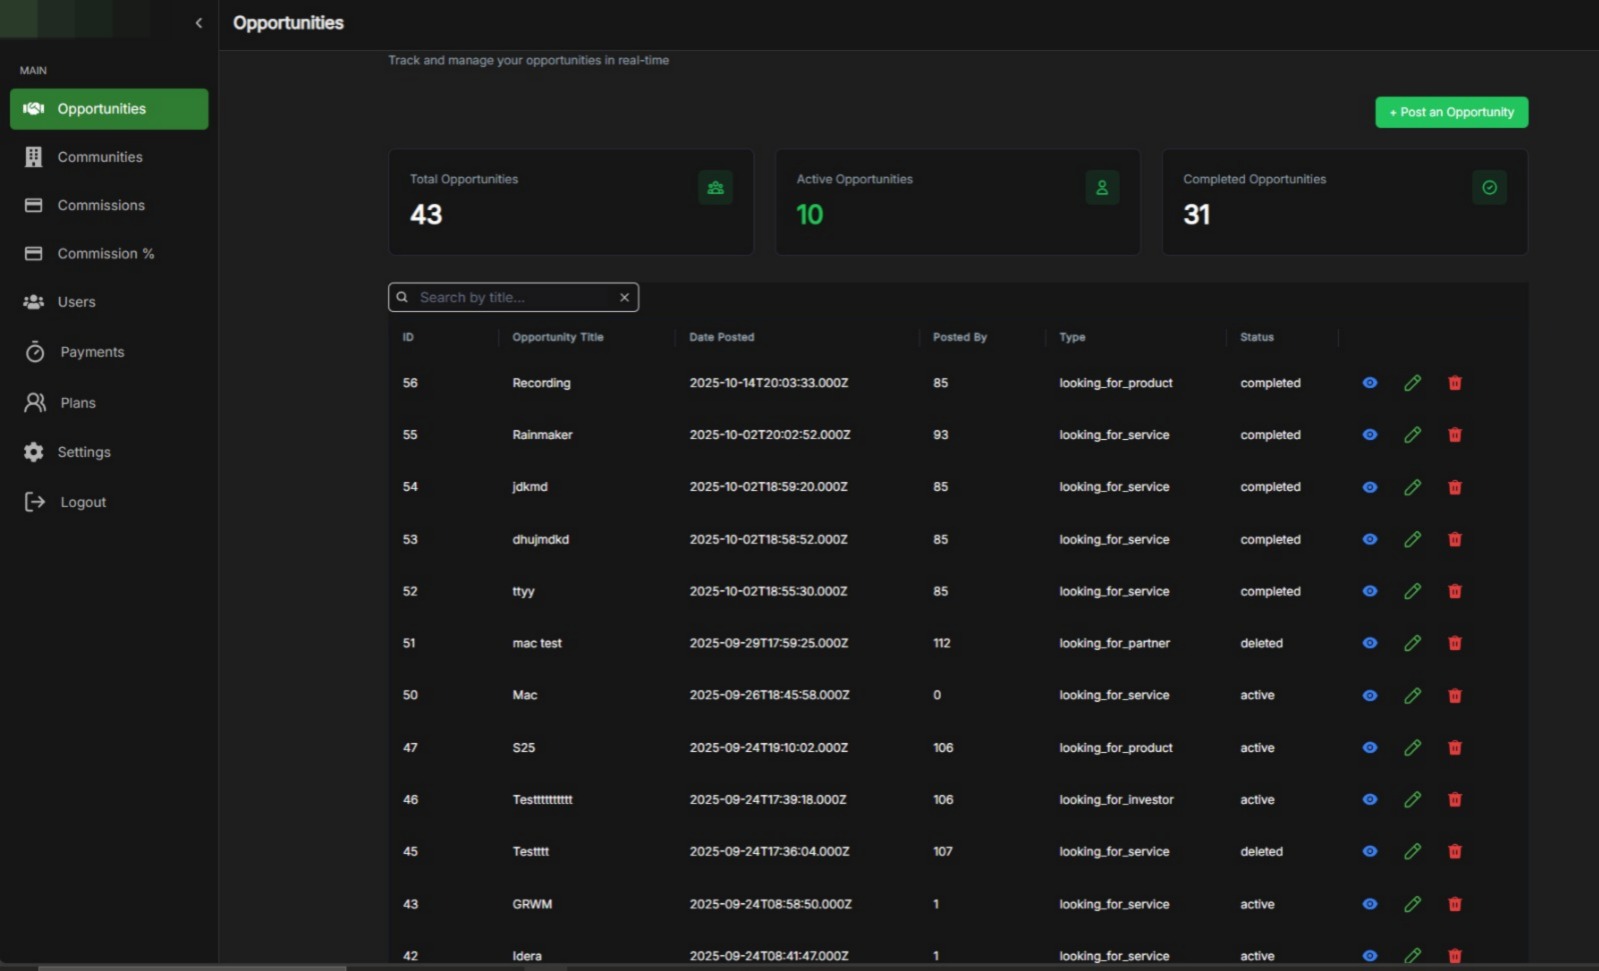
Task: Edit the ttyy opportunity
Action: coord(1413,591)
